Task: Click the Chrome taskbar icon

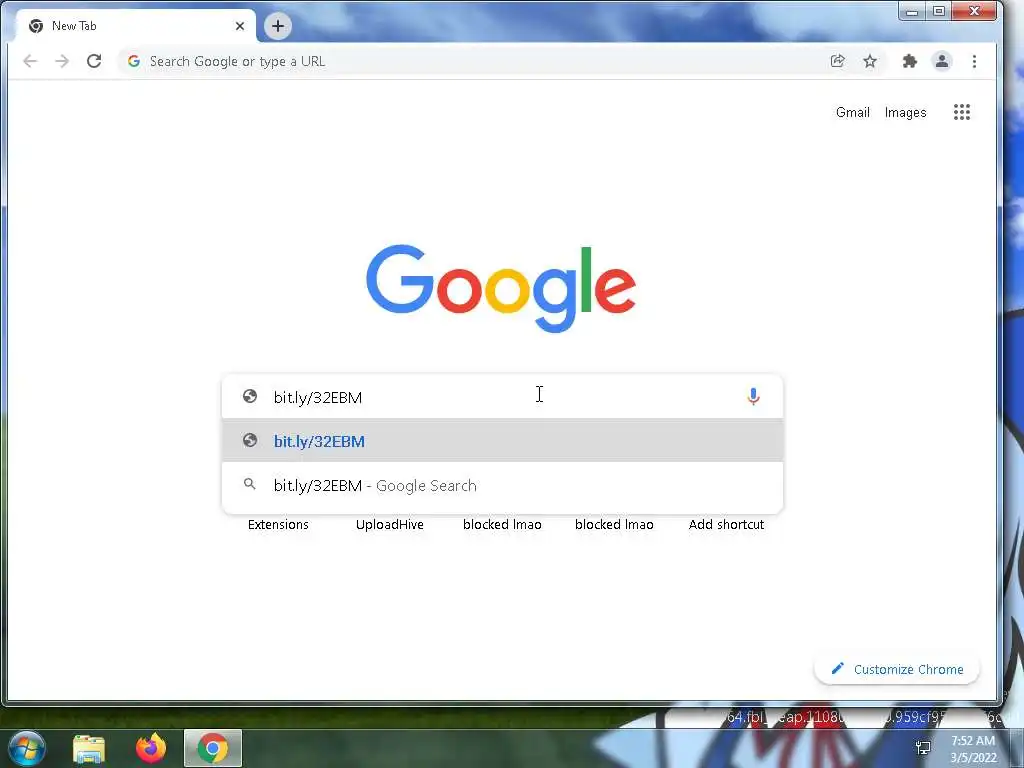Action: pyautogui.click(x=213, y=748)
